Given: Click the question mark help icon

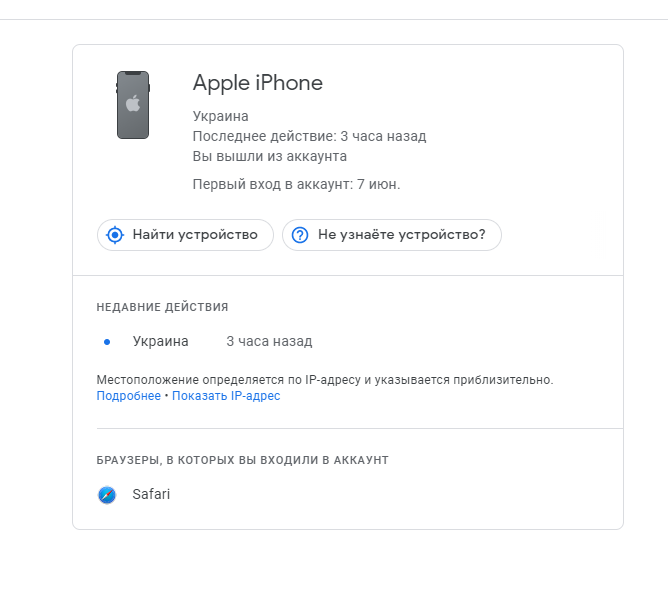Looking at the screenshot, I should 300,235.
